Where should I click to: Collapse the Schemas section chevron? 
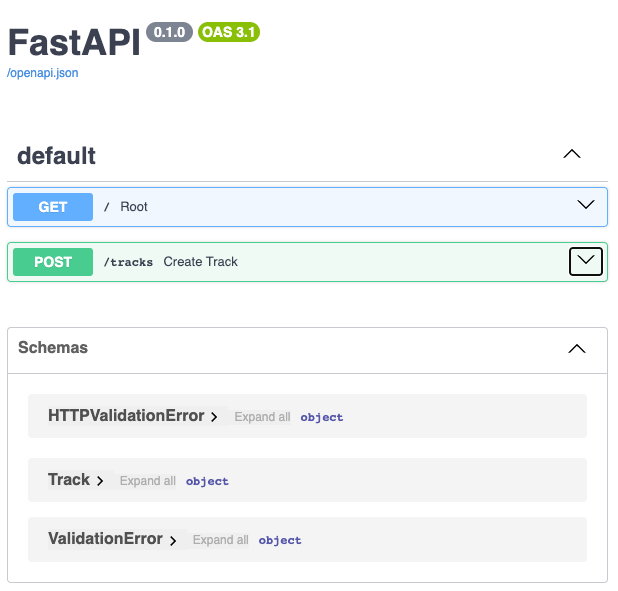(577, 349)
